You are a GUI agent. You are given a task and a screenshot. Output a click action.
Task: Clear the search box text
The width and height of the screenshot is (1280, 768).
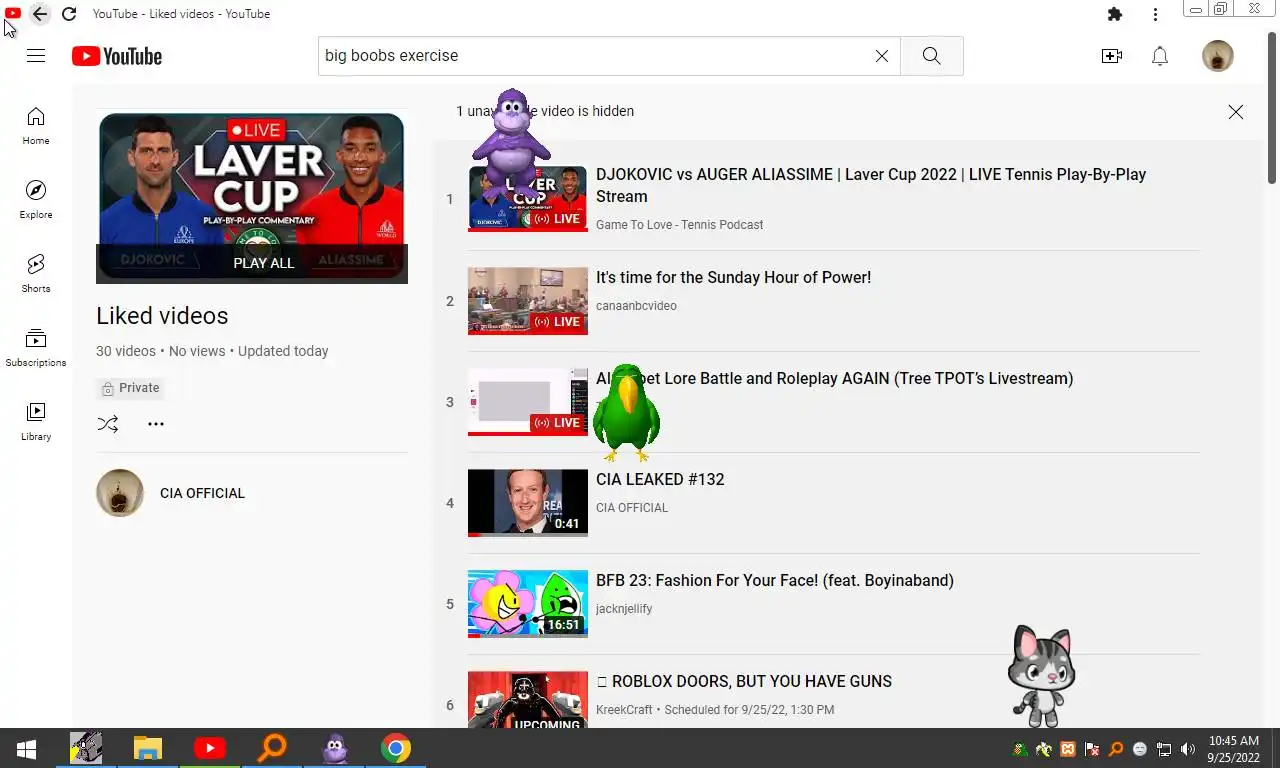pos(882,56)
